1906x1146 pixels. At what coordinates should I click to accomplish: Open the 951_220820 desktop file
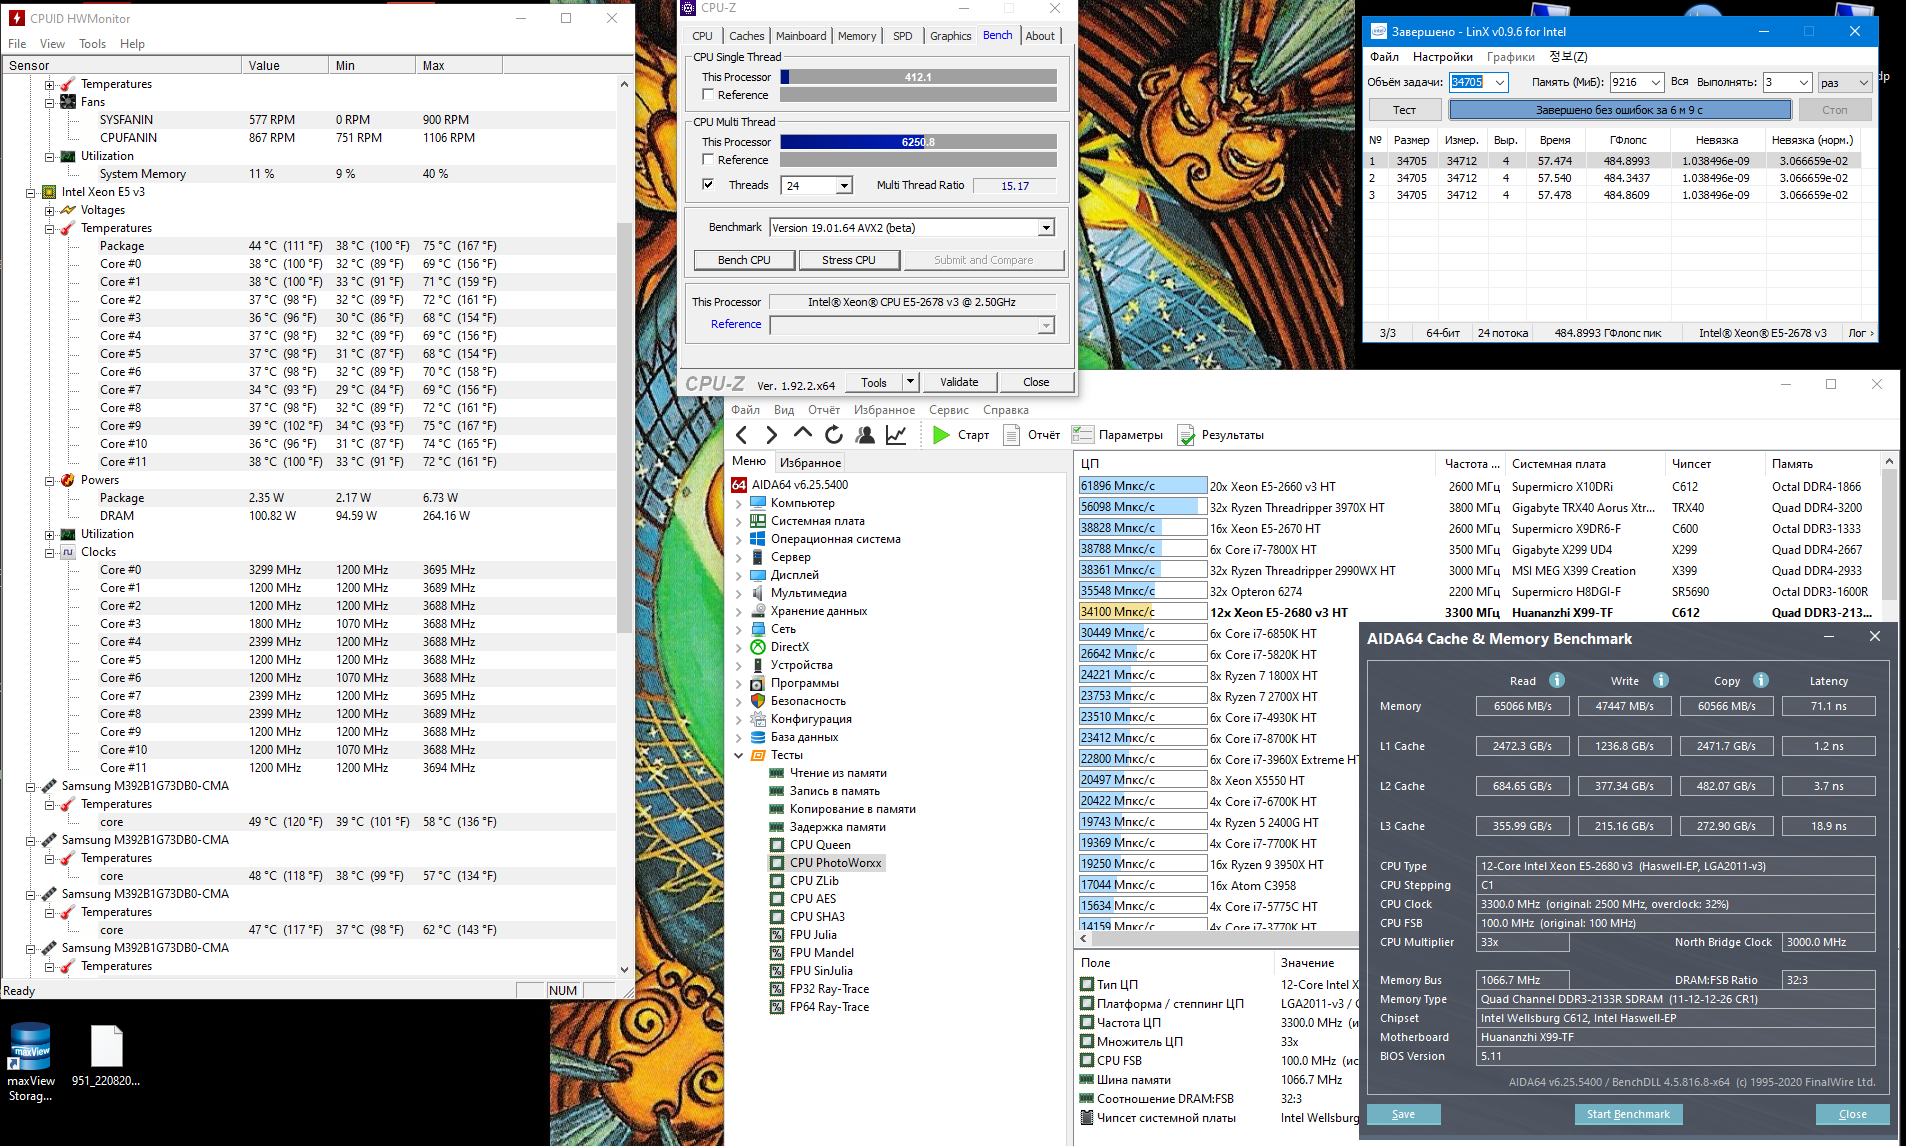106,1056
